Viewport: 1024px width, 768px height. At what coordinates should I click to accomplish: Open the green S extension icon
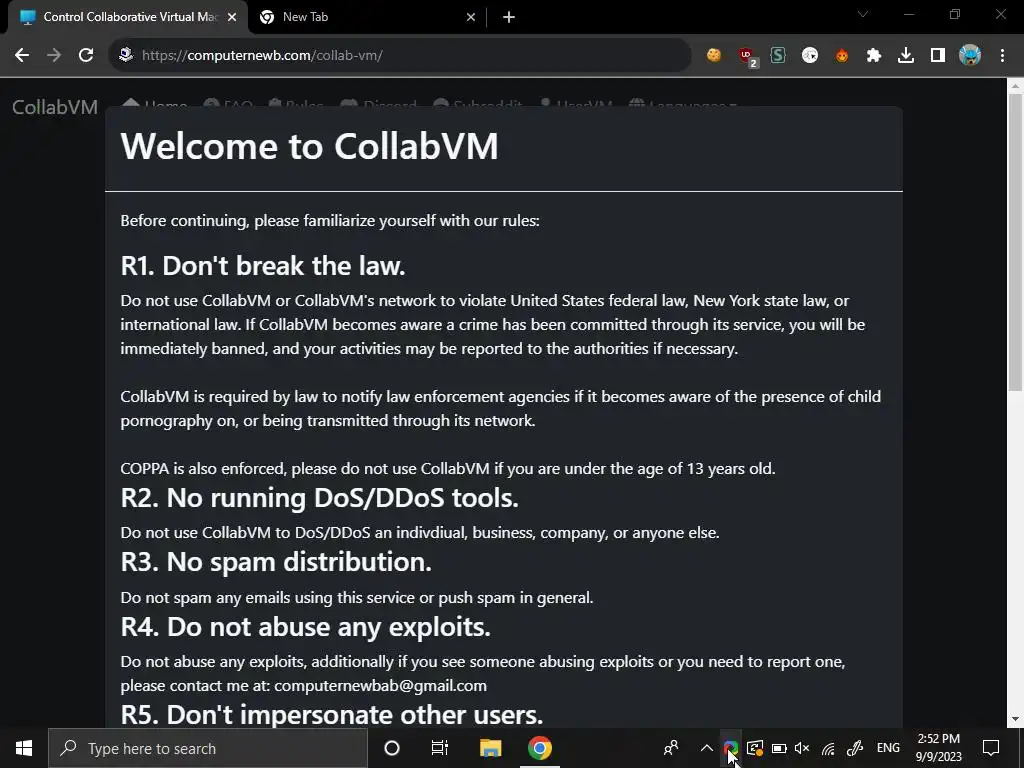click(778, 56)
